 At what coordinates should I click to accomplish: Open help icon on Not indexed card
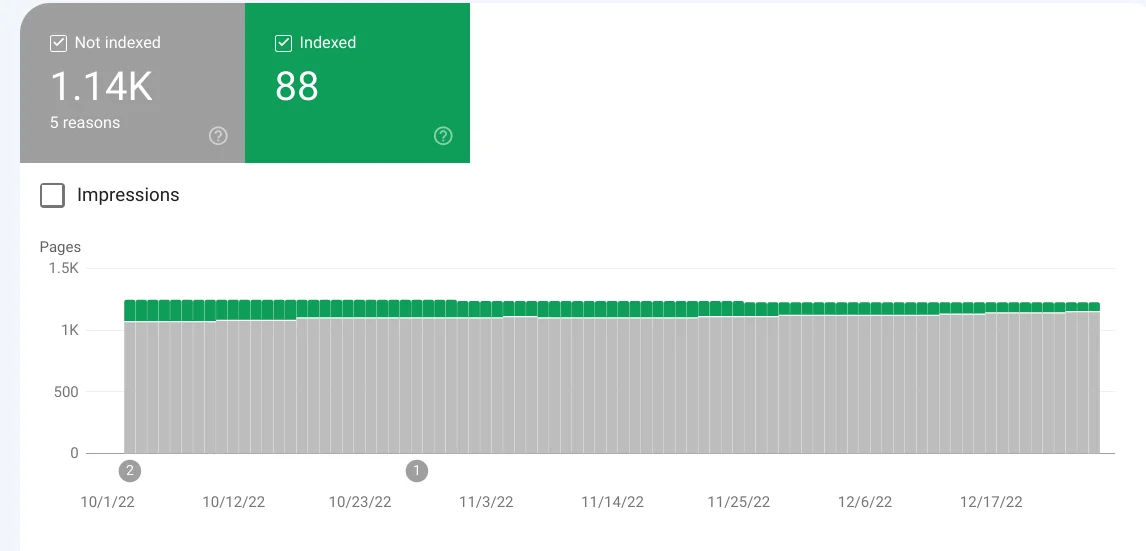pos(218,136)
